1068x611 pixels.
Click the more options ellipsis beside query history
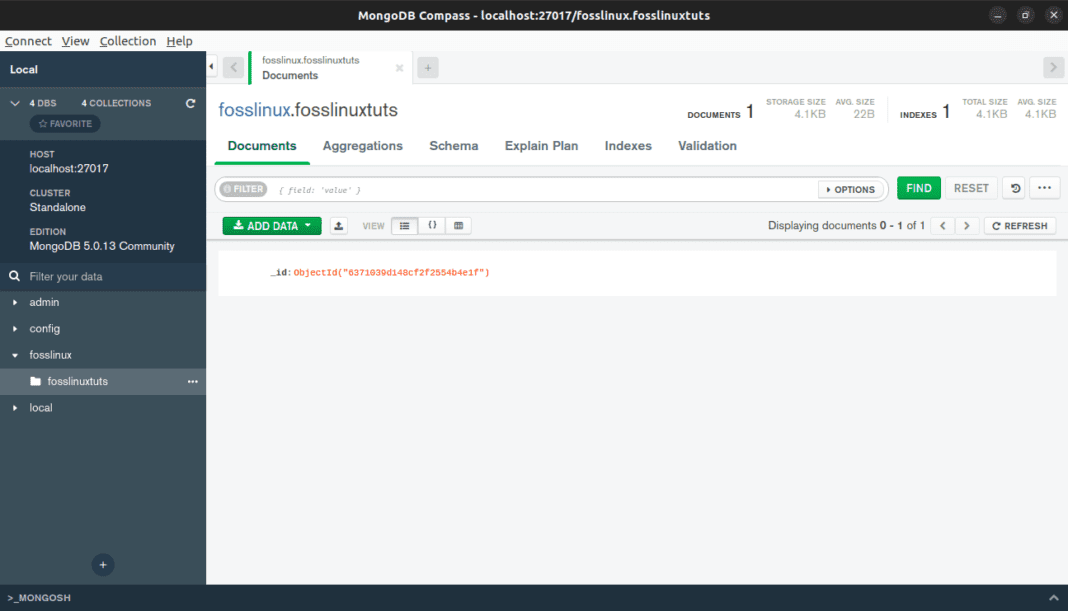click(x=1044, y=188)
